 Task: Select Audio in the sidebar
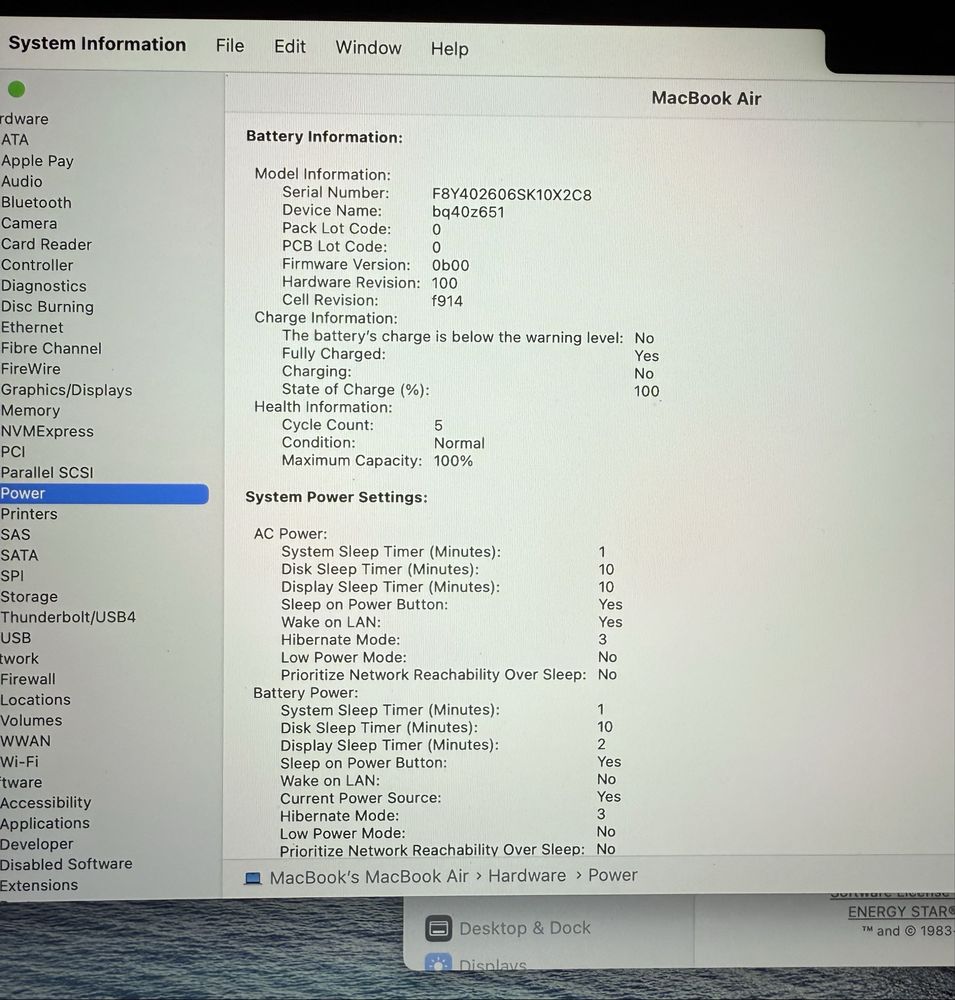pyautogui.click(x=22, y=182)
